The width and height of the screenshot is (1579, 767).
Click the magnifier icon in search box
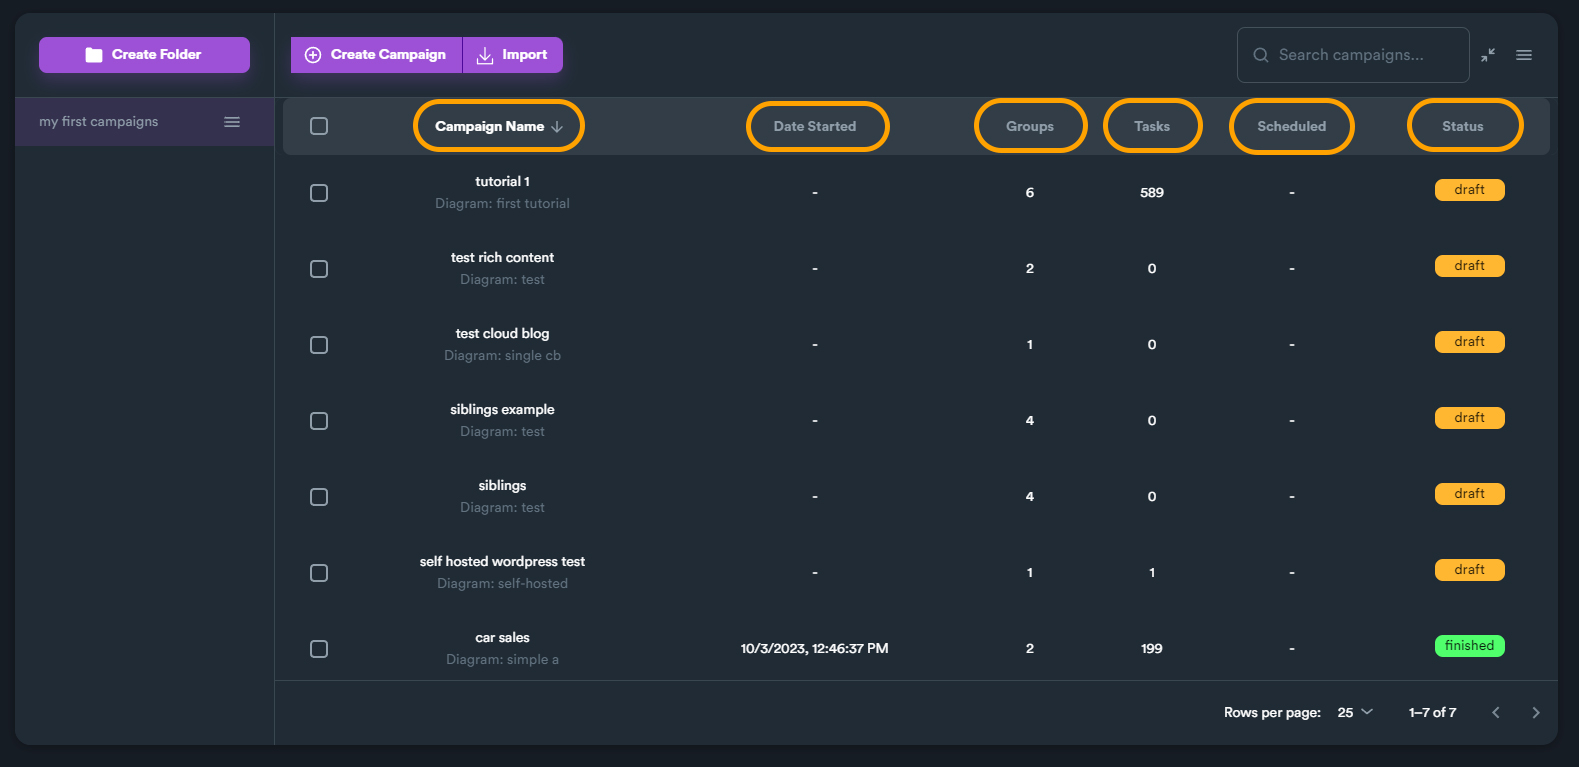[1261, 55]
